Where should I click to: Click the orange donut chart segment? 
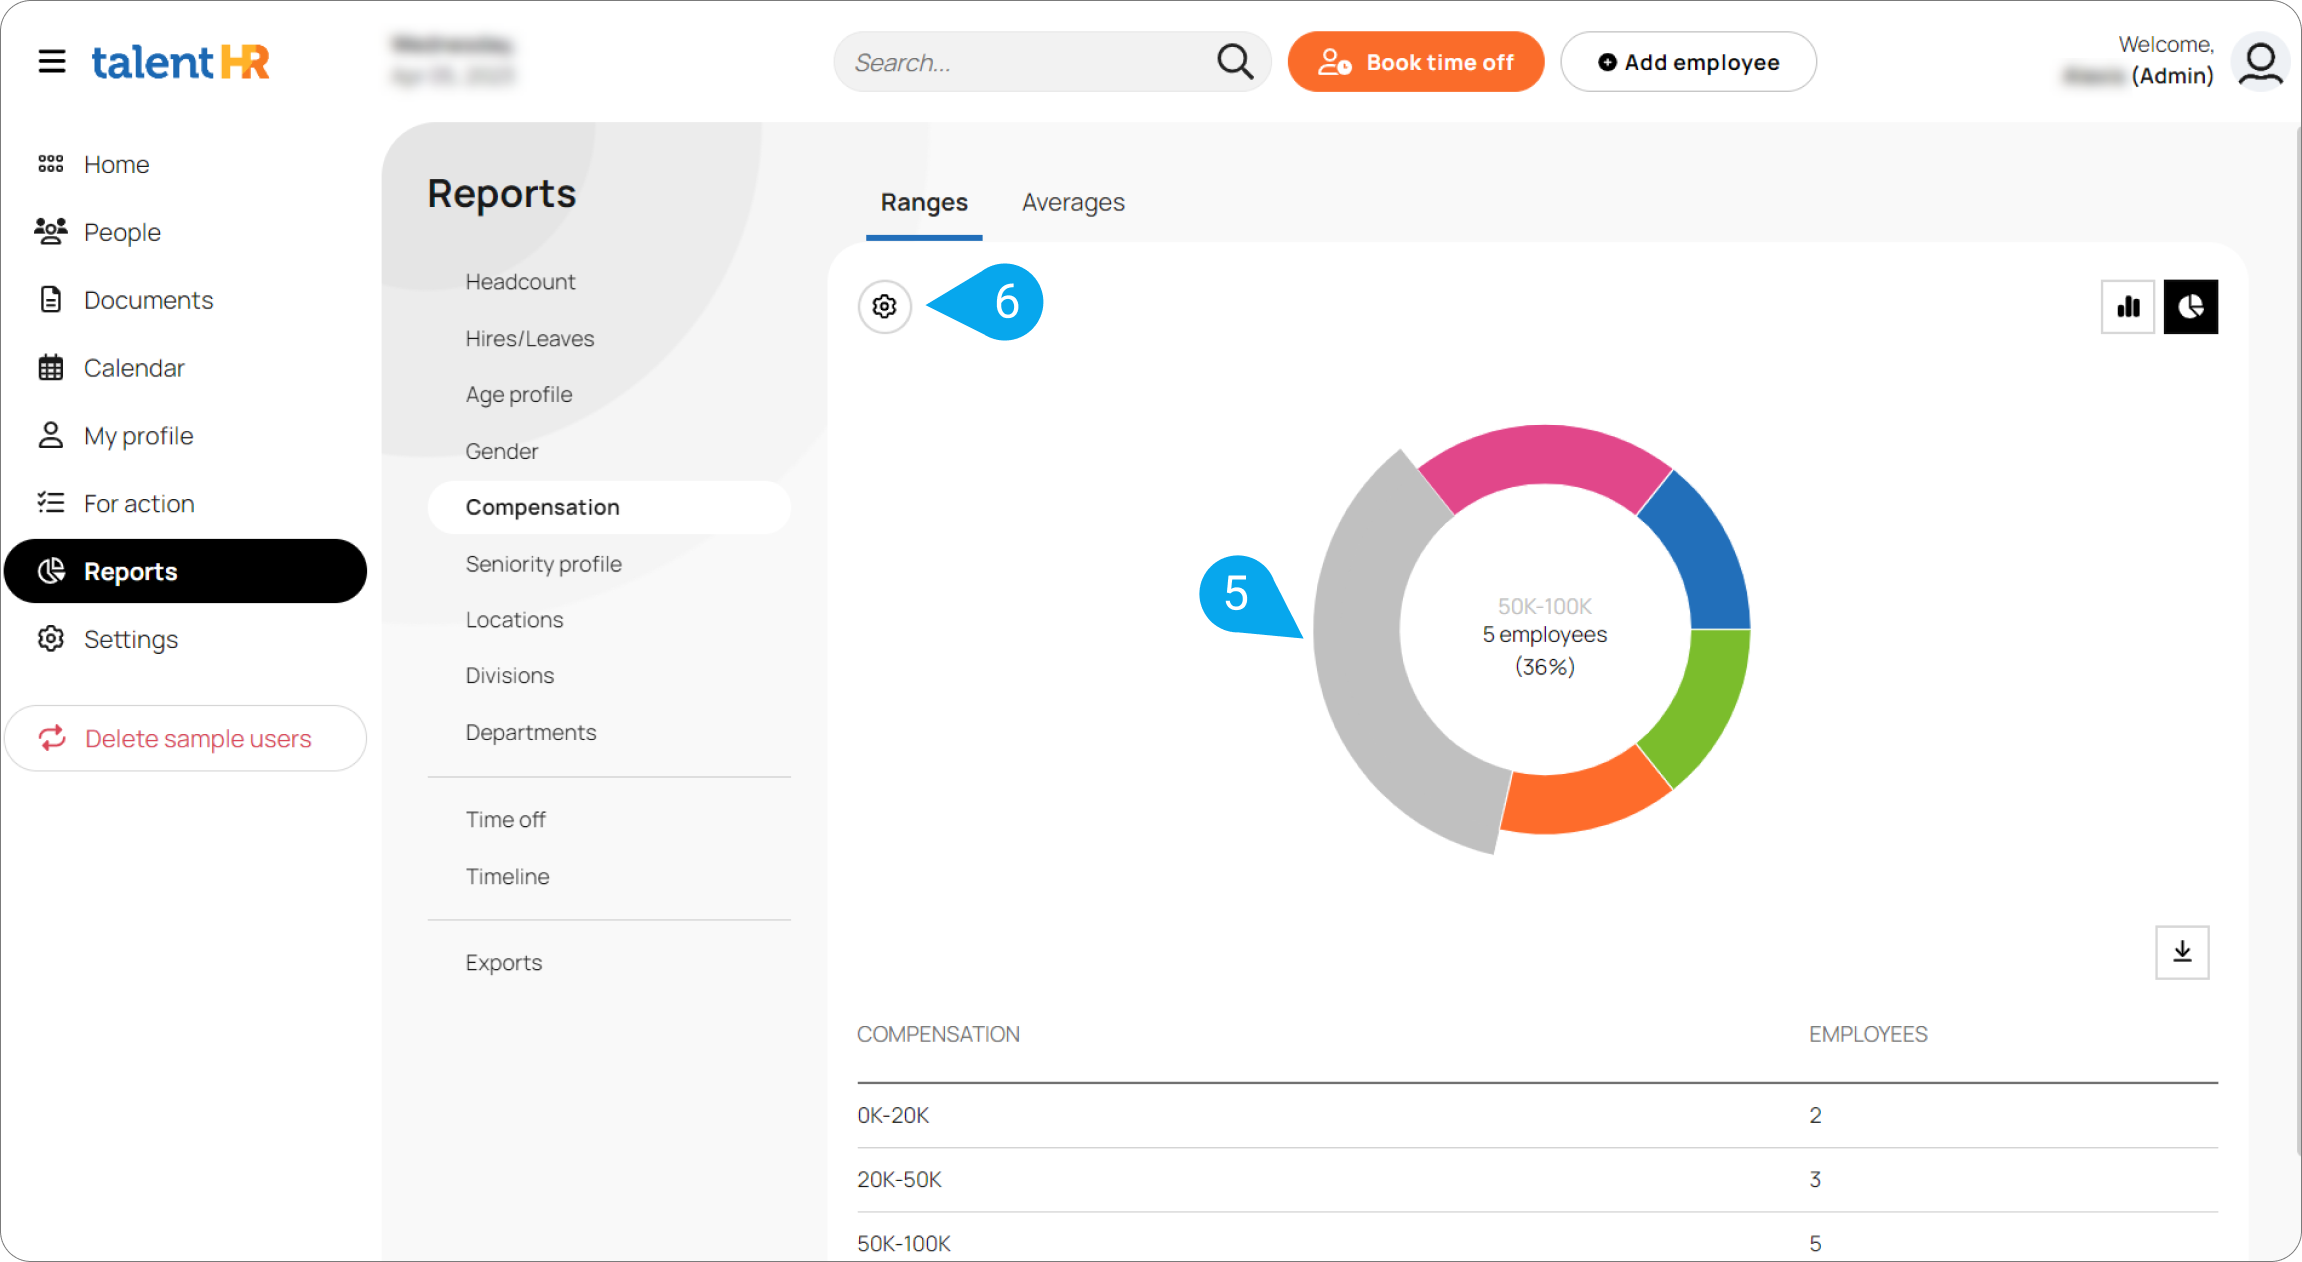(1580, 798)
